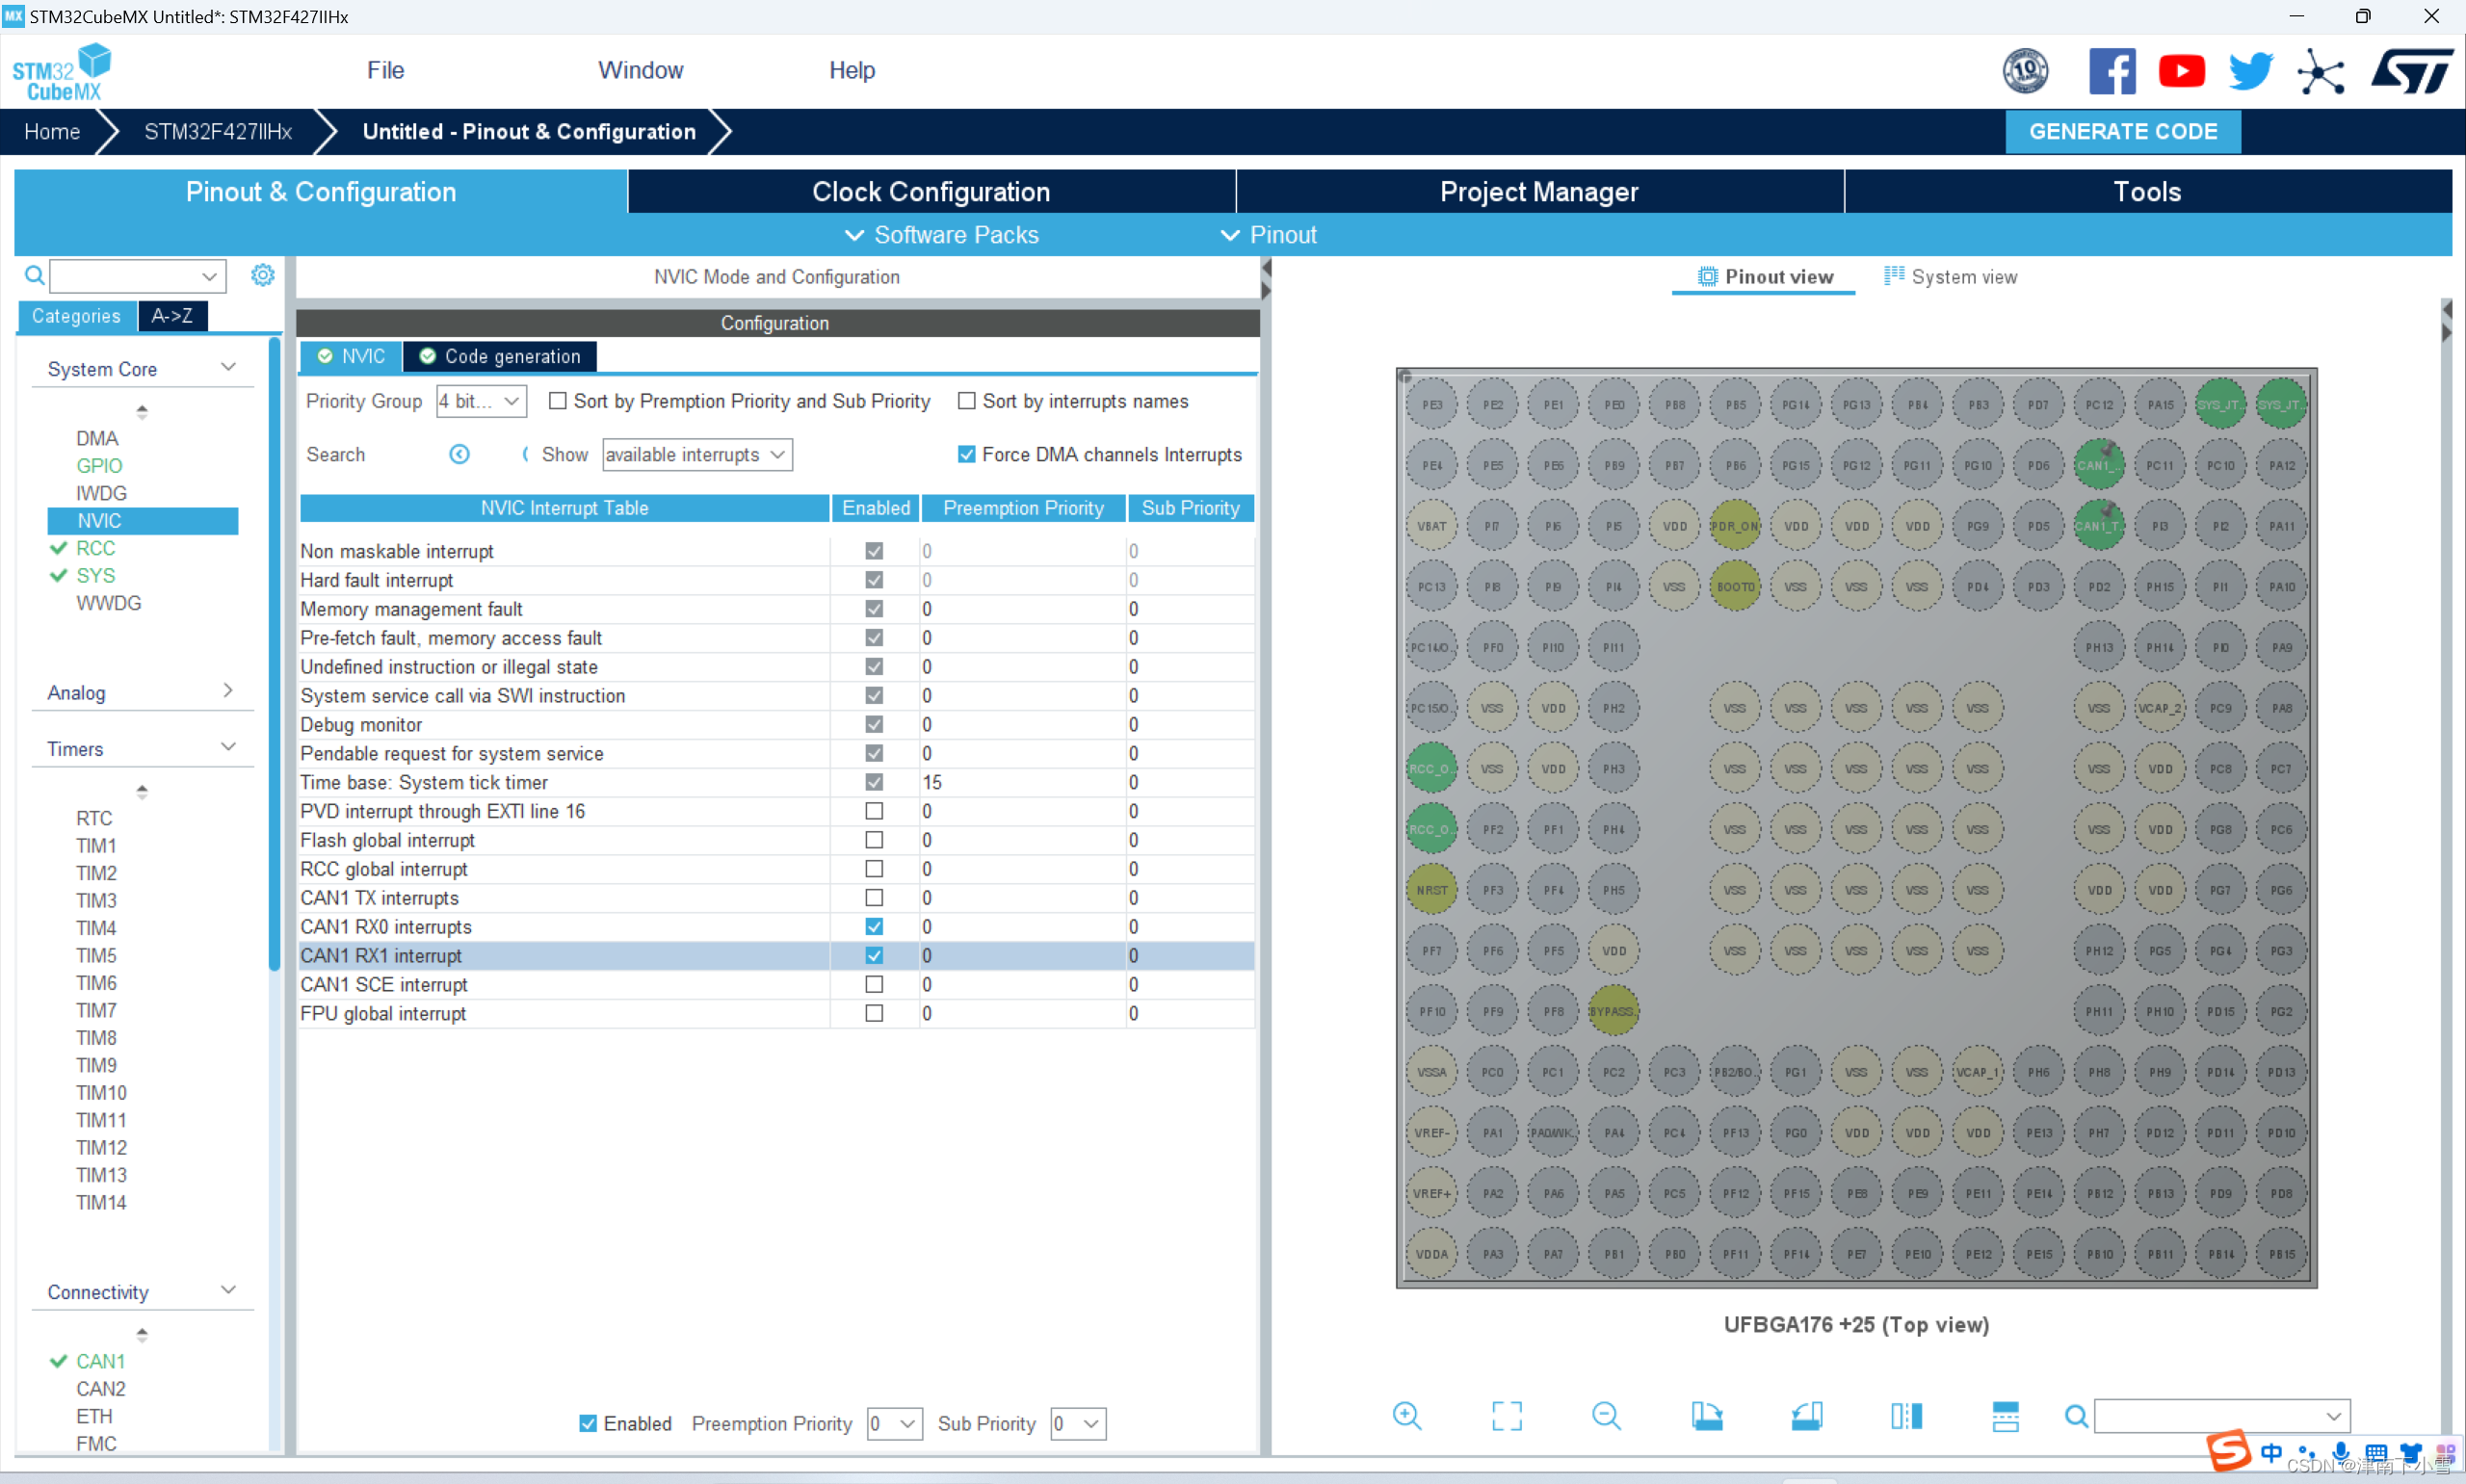
Task: Open the Priority Group dropdown
Action: click(481, 401)
